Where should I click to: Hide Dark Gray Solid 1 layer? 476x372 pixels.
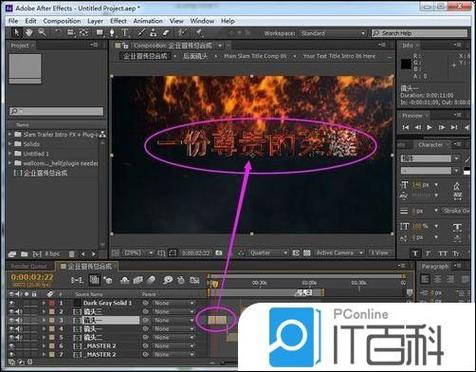12,303
